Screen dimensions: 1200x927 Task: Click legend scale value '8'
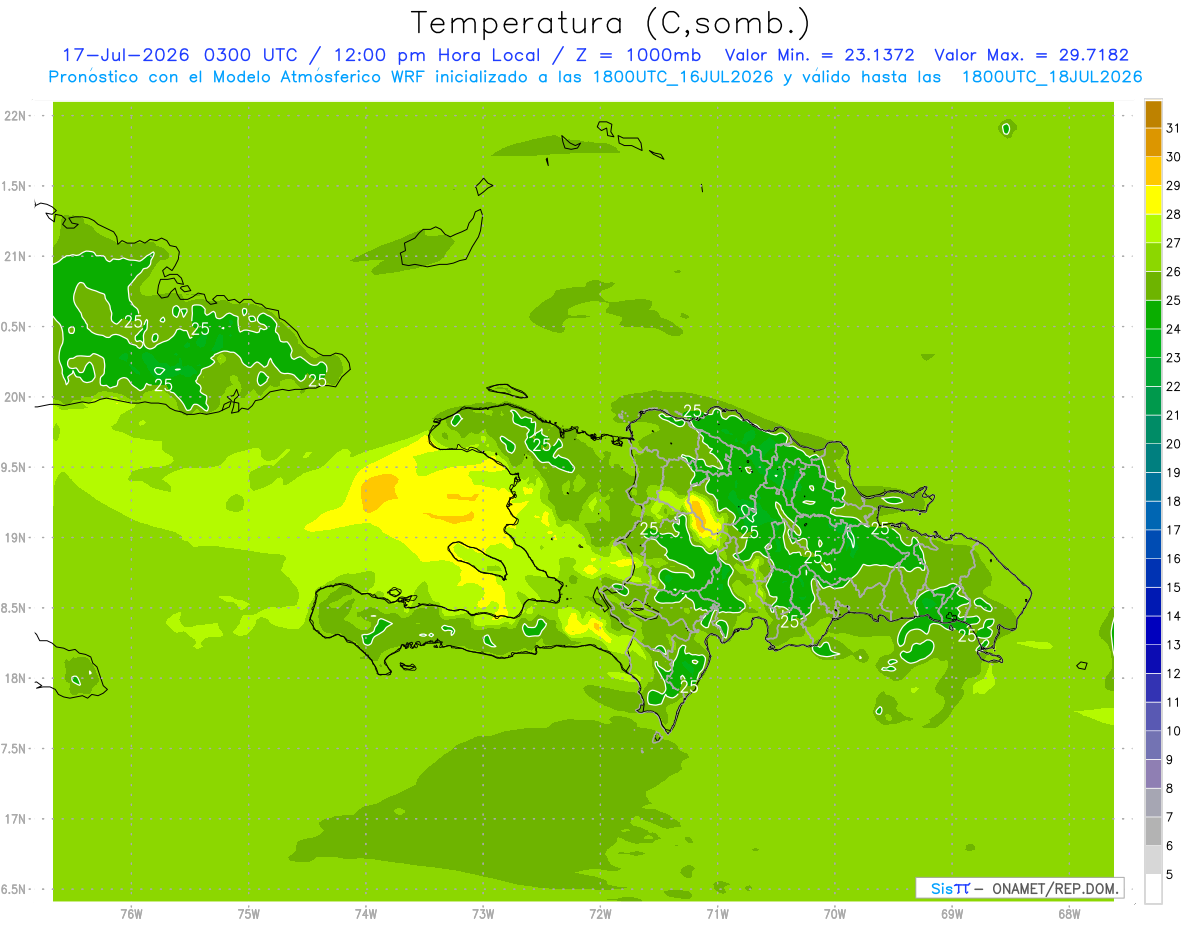pyautogui.click(x=1170, y=788)
